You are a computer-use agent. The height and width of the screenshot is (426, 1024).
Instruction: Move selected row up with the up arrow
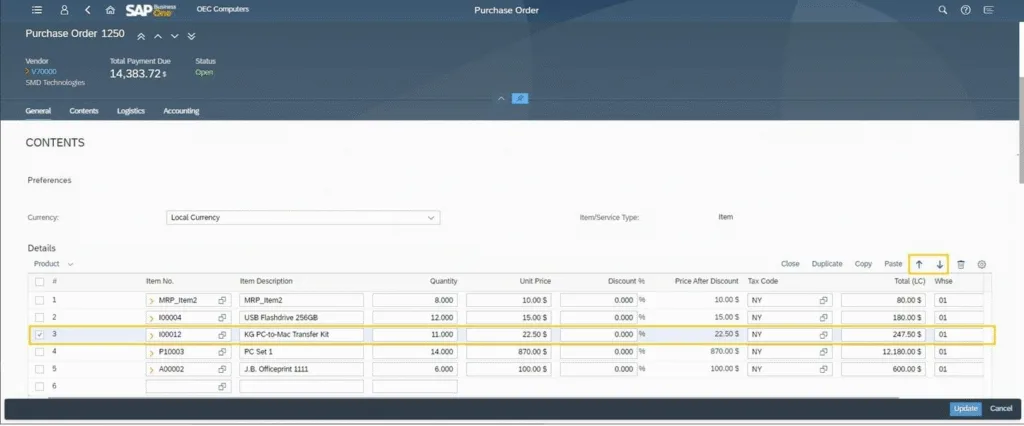(919, 264)
